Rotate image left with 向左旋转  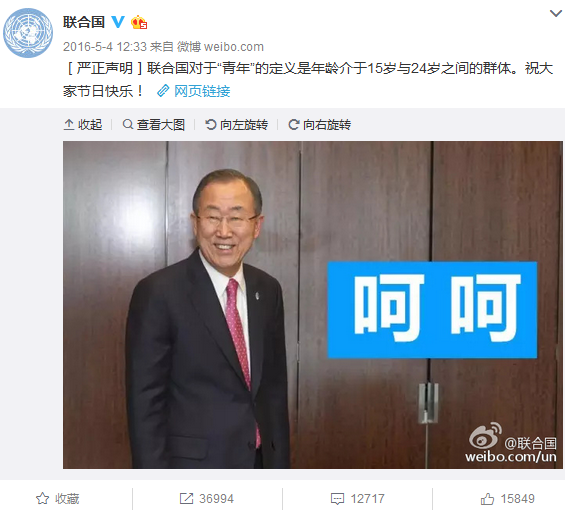tap(236, 125)
